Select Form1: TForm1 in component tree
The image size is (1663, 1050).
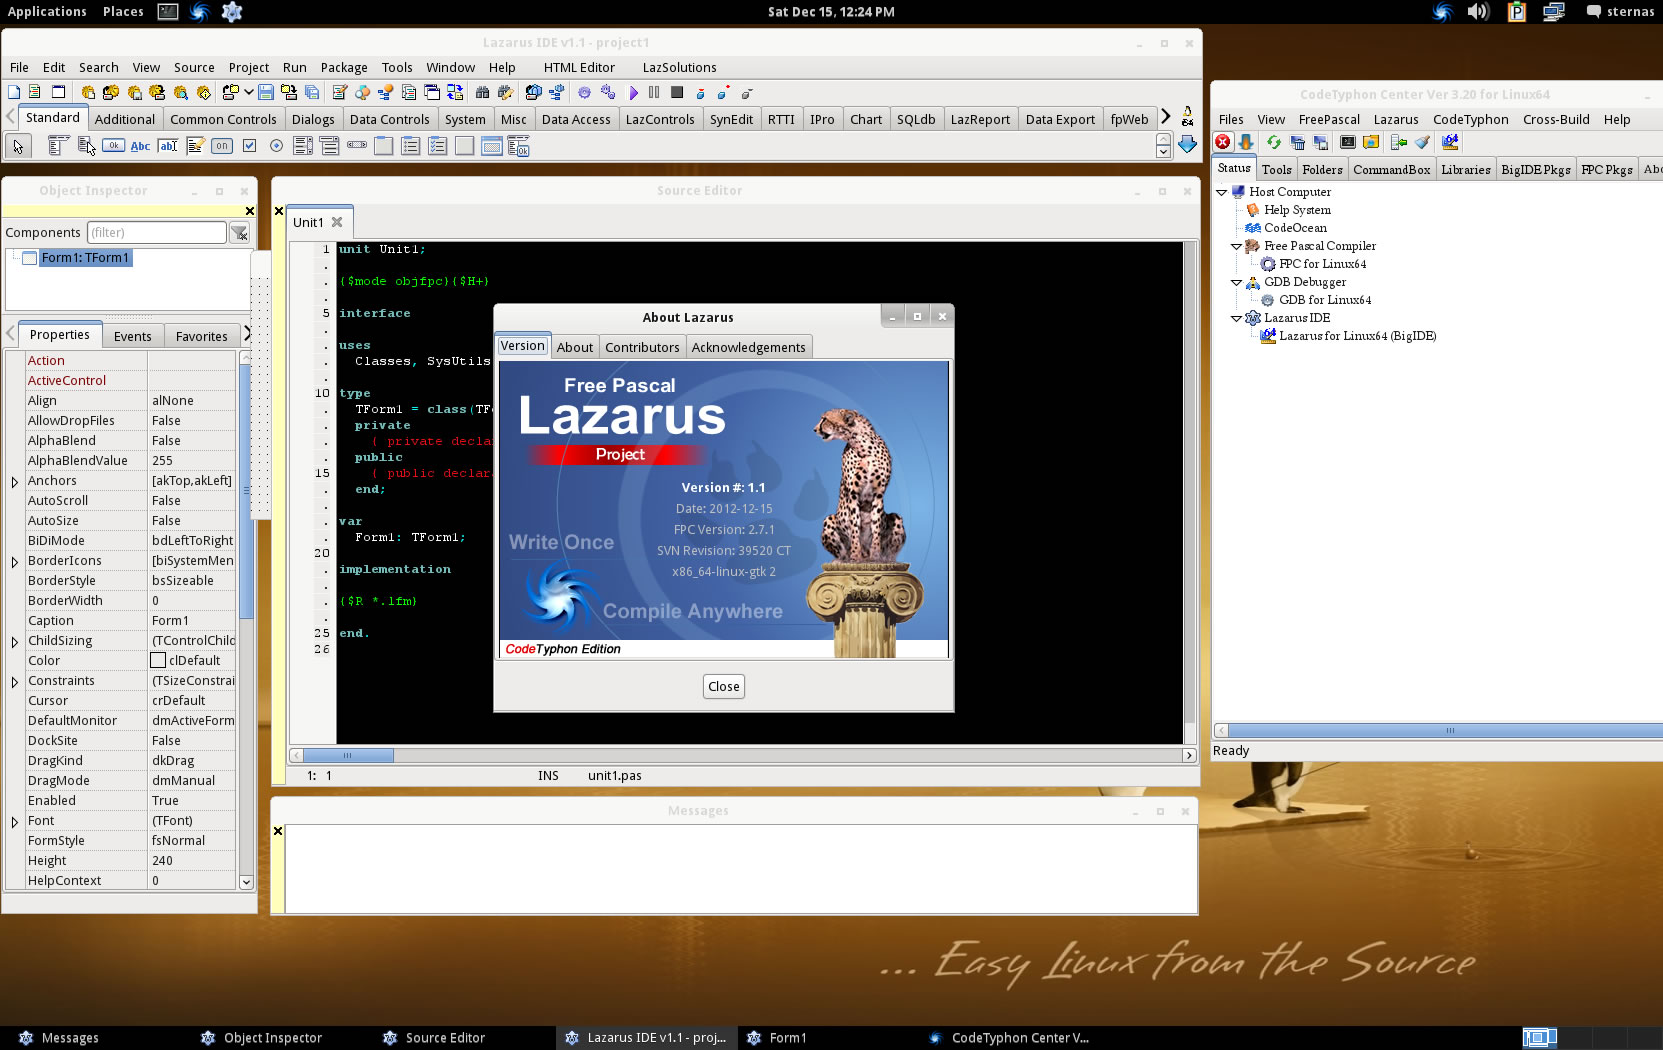[x=85, y=258]
